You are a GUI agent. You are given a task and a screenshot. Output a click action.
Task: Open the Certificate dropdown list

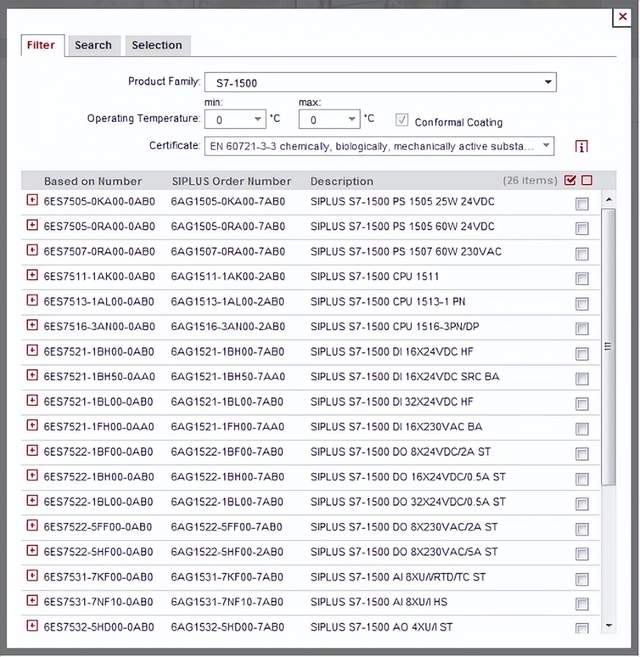tap(380, 146)
